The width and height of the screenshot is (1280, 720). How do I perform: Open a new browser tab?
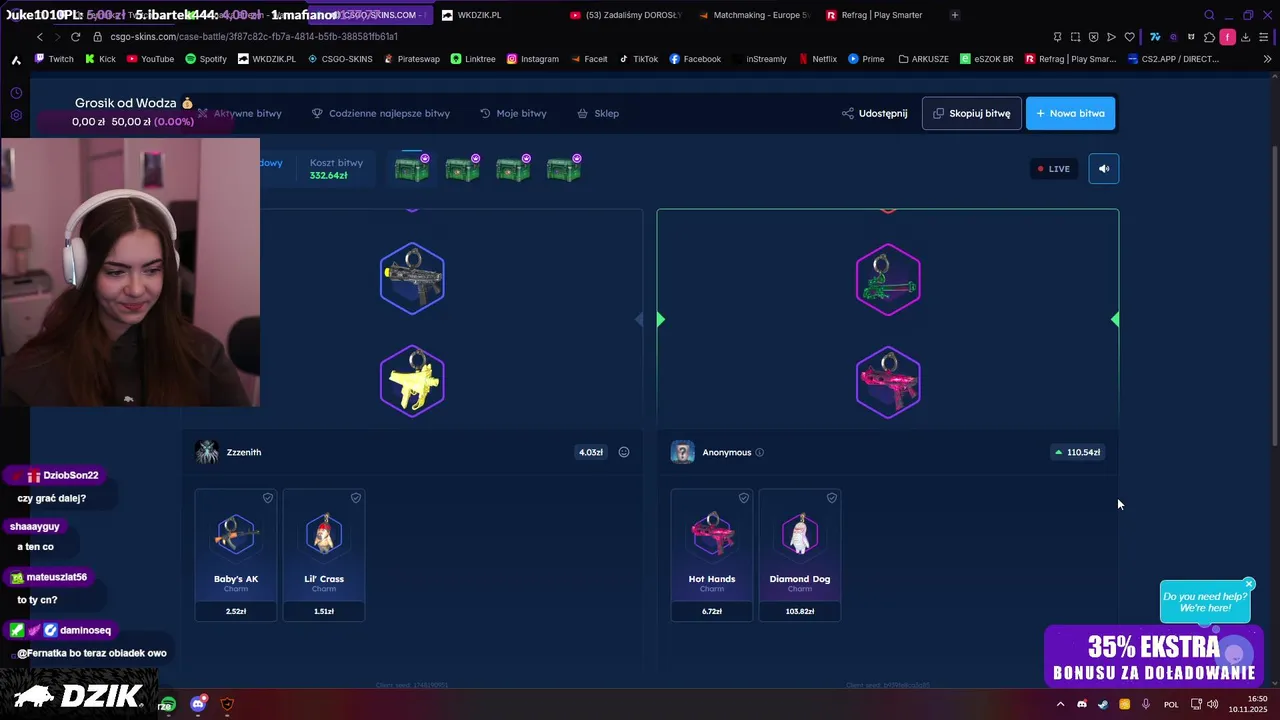point(954,15)
